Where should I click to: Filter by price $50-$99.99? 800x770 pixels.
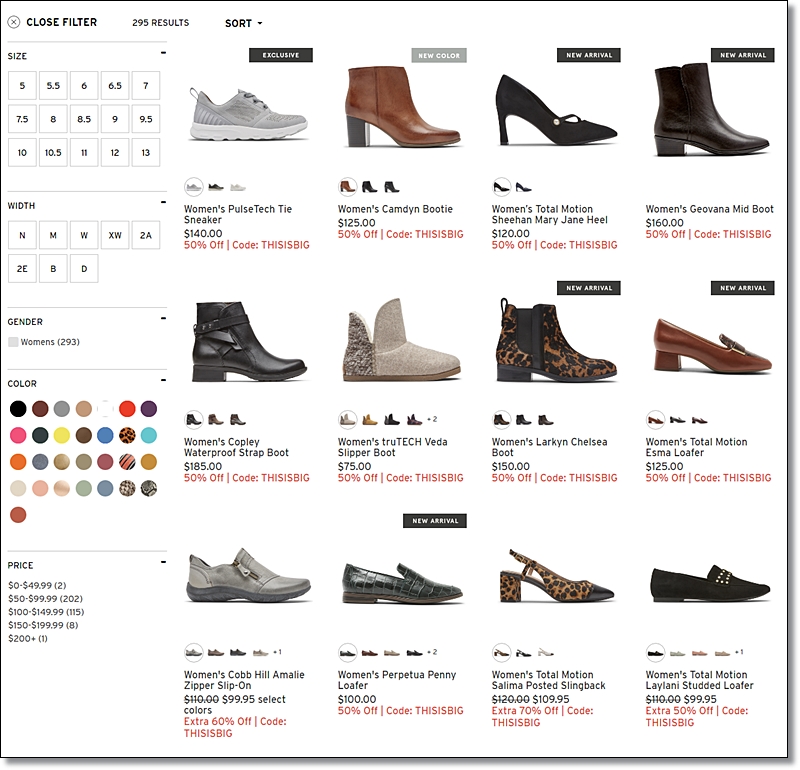coord(45,599)
